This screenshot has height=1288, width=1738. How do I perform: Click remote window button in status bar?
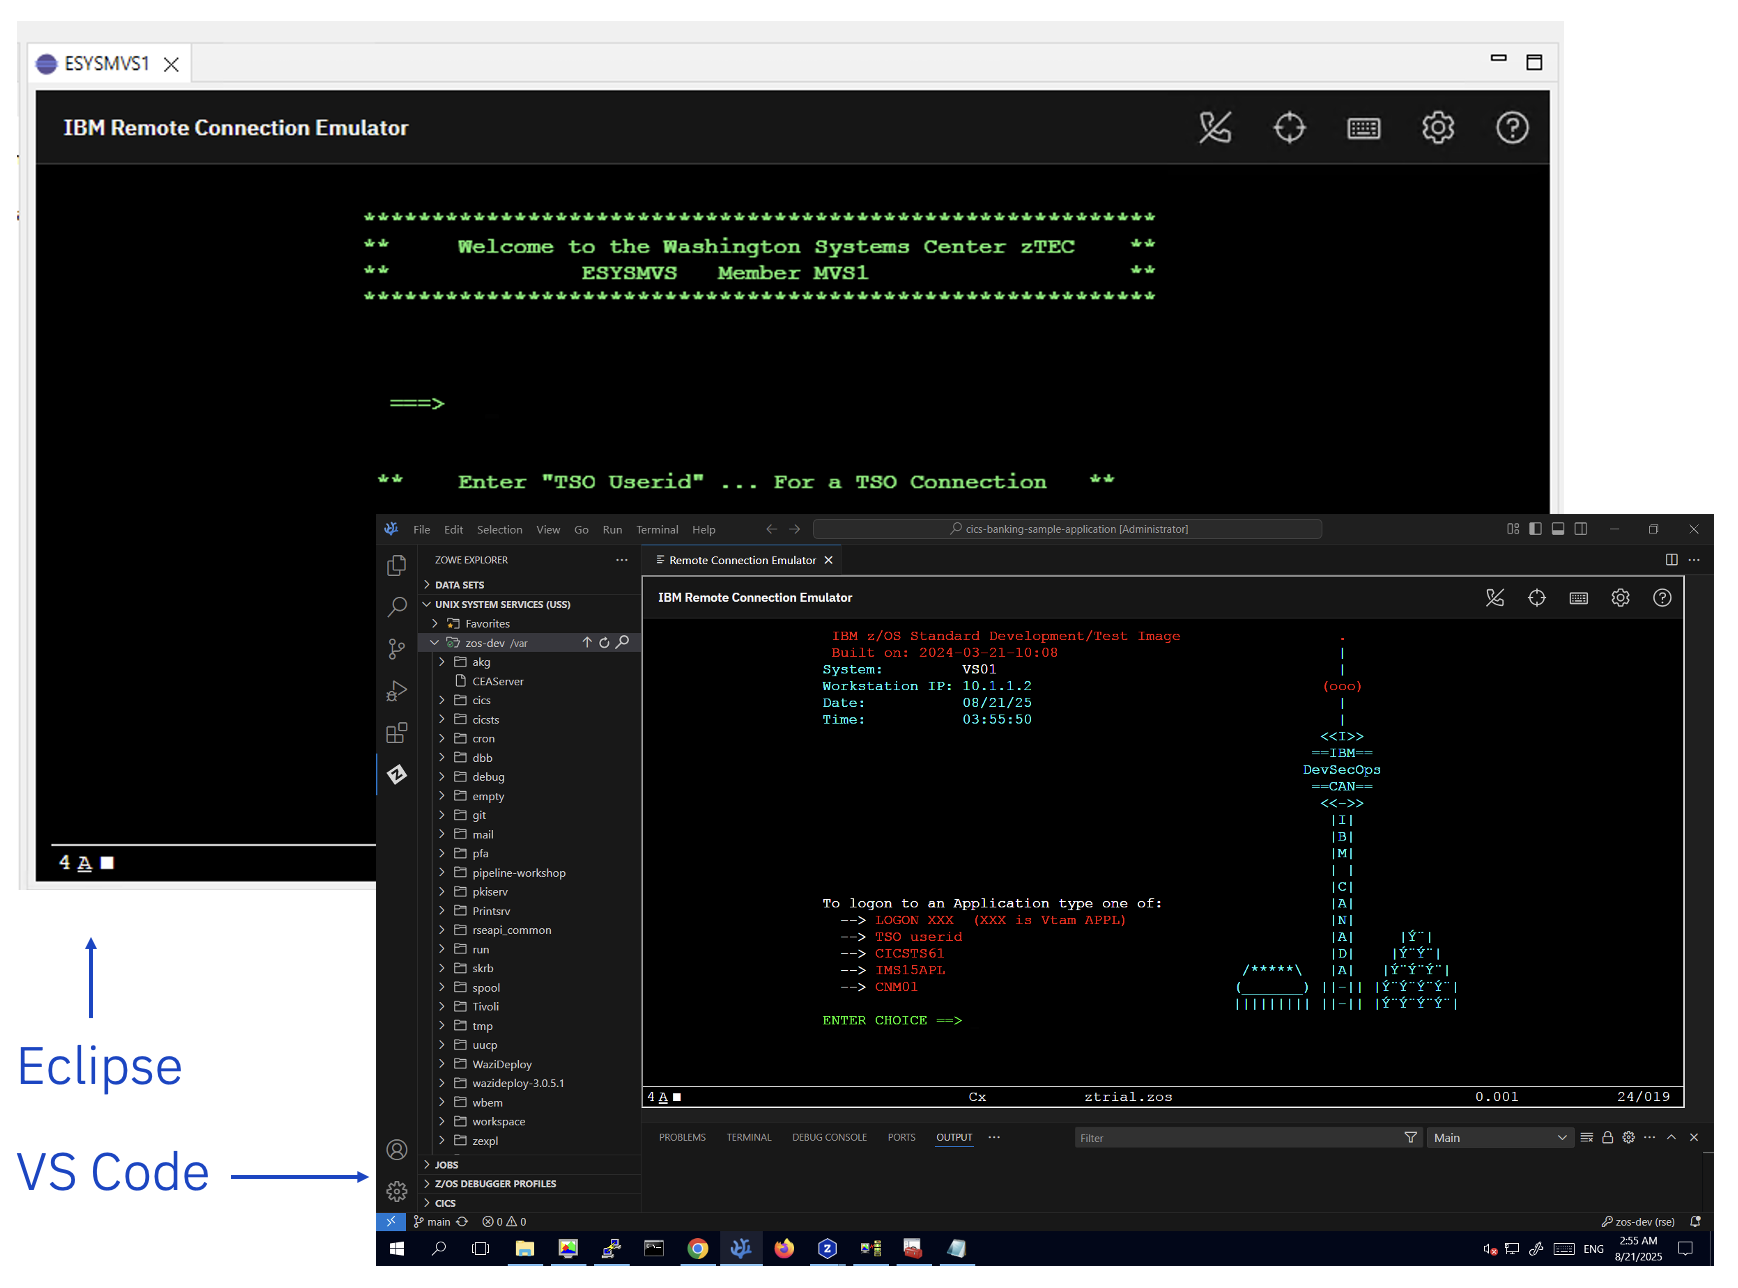391,1222
